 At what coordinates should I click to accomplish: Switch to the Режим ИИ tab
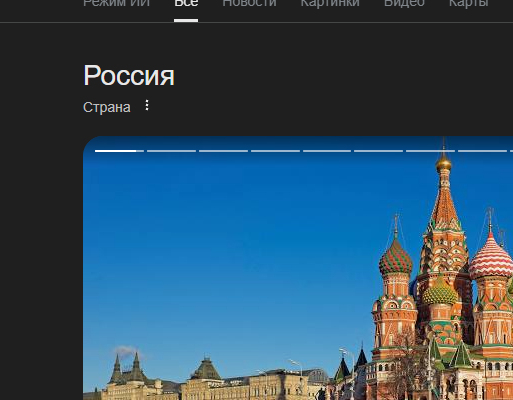pyautogui.click(x=117, y=3)
